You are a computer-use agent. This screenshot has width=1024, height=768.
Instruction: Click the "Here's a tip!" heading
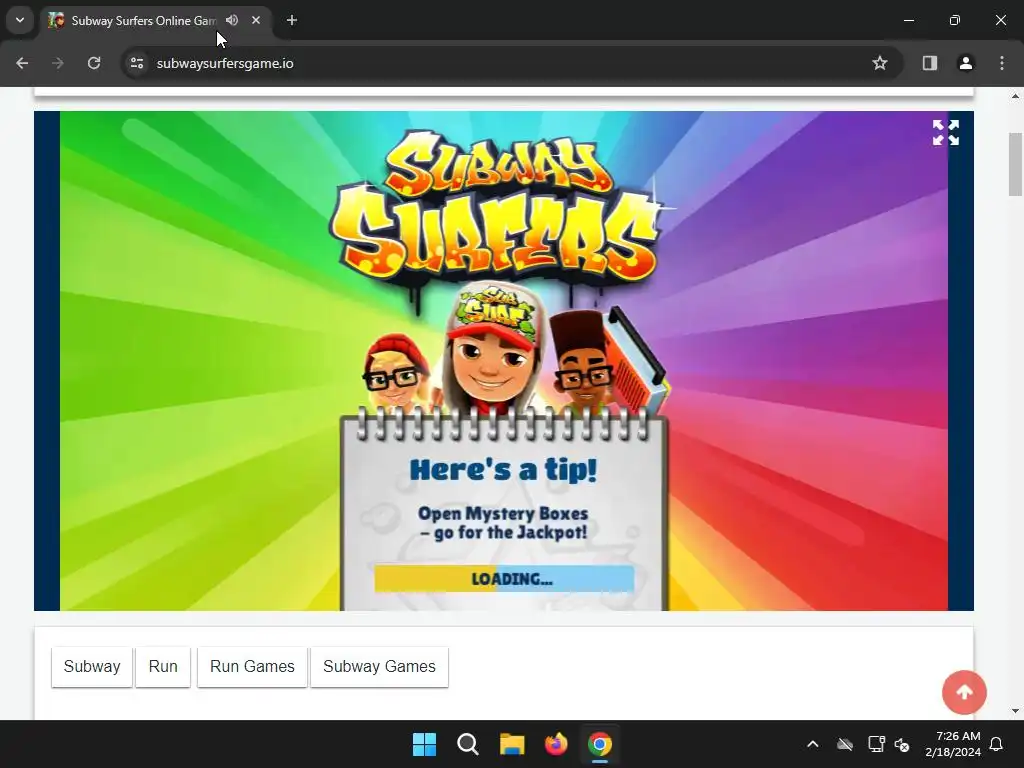point(504,470)
